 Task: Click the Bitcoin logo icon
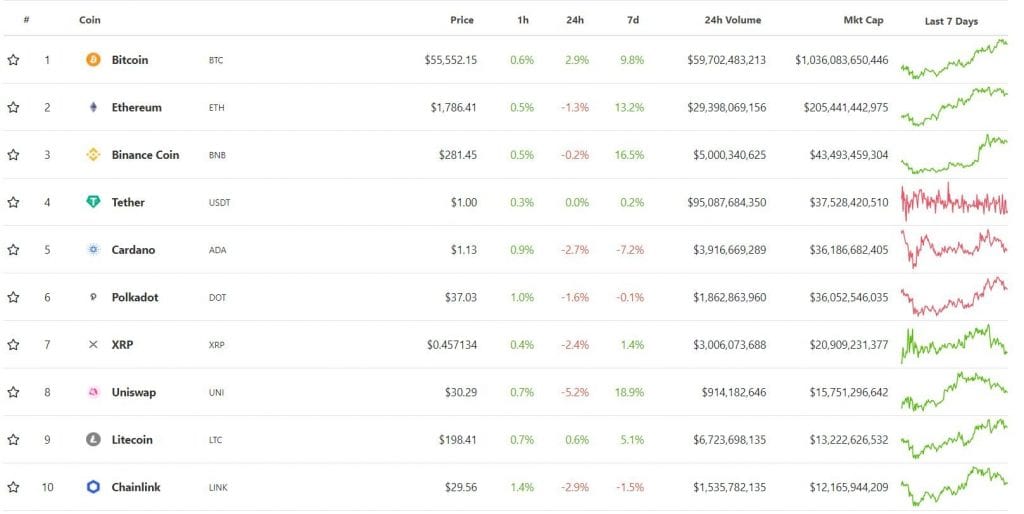93,60
